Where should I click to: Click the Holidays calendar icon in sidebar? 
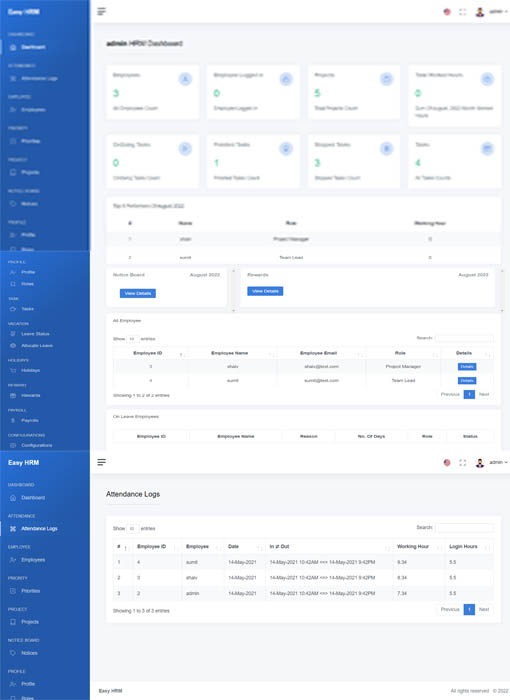point(13,370)
